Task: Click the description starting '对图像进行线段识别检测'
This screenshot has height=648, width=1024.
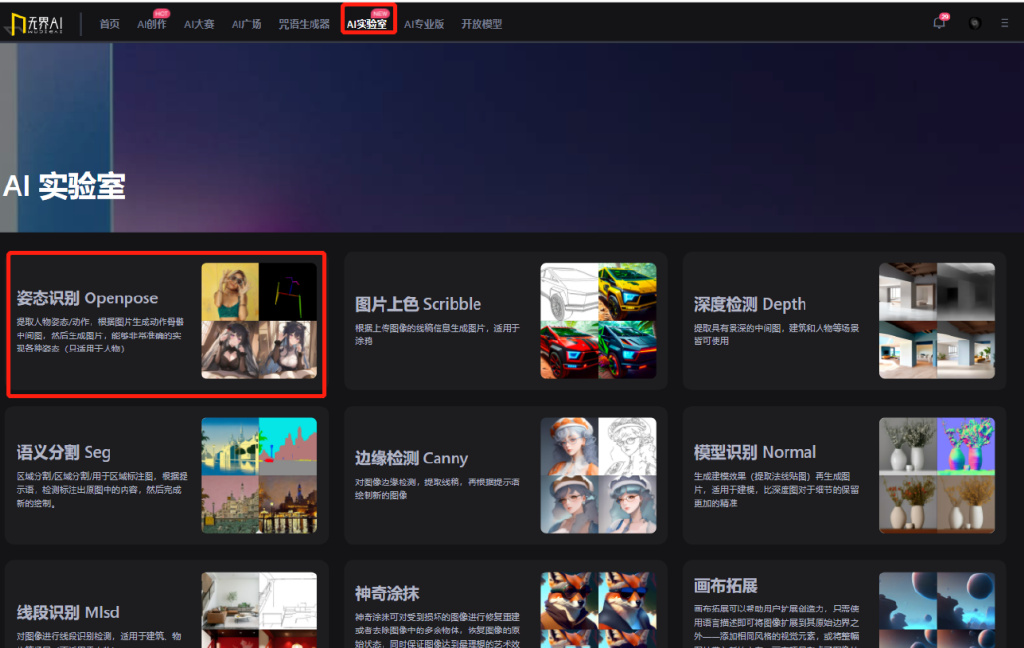Action: tap(99, 639)
